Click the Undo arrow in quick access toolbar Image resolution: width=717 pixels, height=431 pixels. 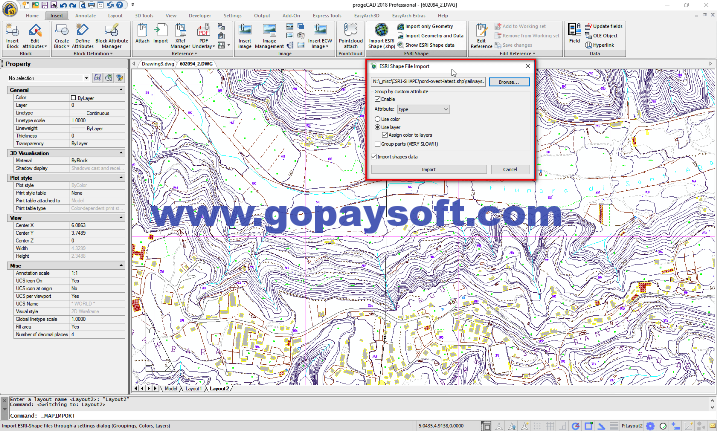tap(64, 5)
